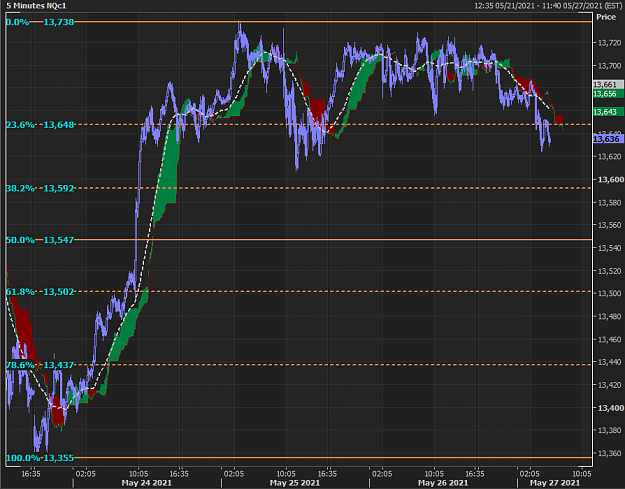625x489 pixels.
Task: Click the 13,720 price axis tick
Action: tap(609, 43)
